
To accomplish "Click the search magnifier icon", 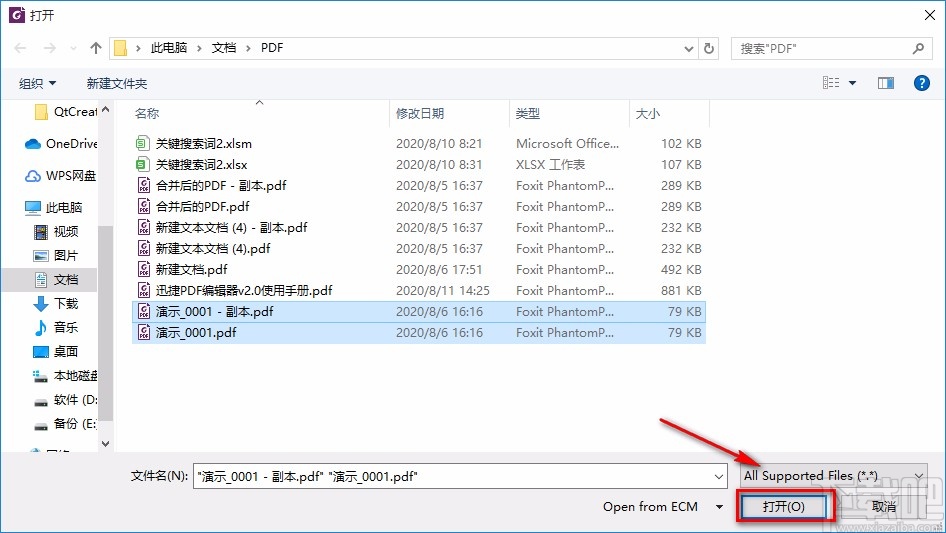I will [918, 48].
